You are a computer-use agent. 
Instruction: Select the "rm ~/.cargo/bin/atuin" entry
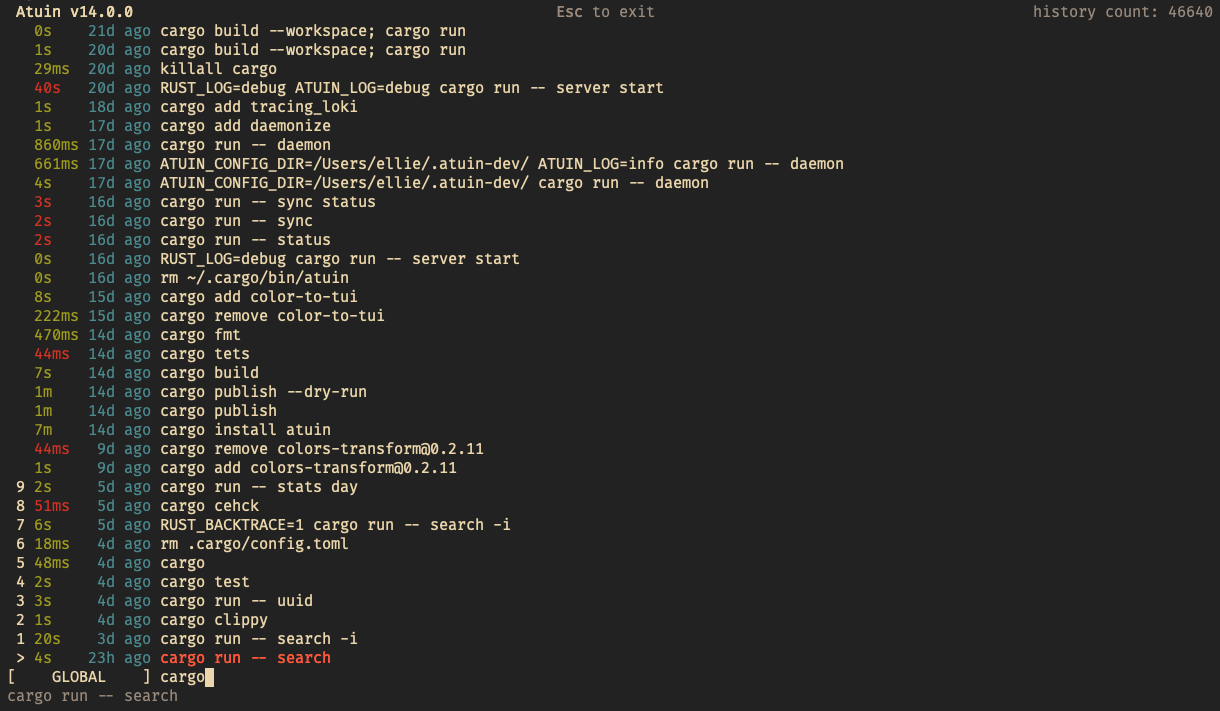point(254,278)
